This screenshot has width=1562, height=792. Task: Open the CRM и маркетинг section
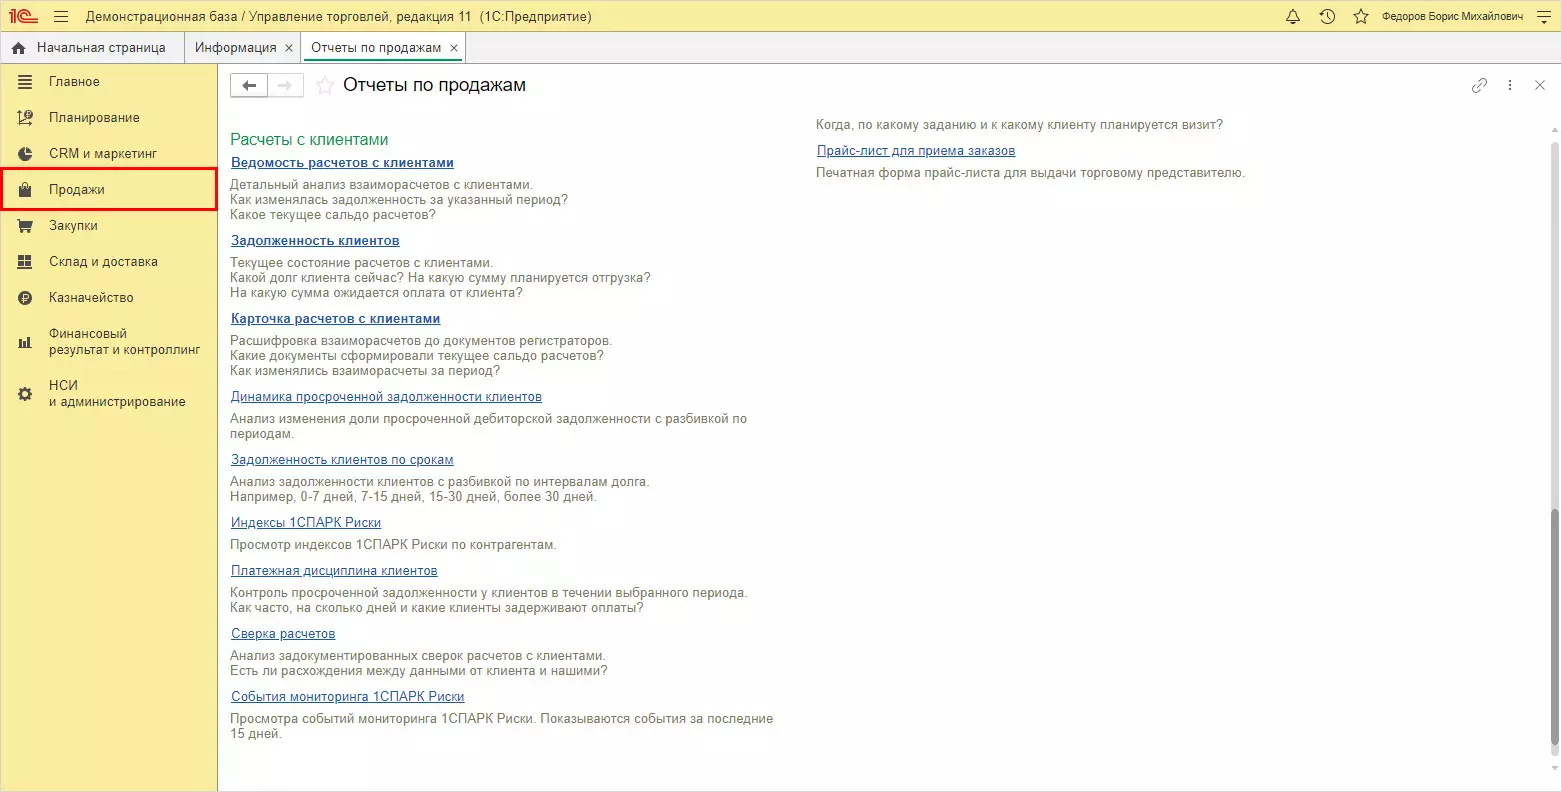pyautogui.click(x=109, y=154)
